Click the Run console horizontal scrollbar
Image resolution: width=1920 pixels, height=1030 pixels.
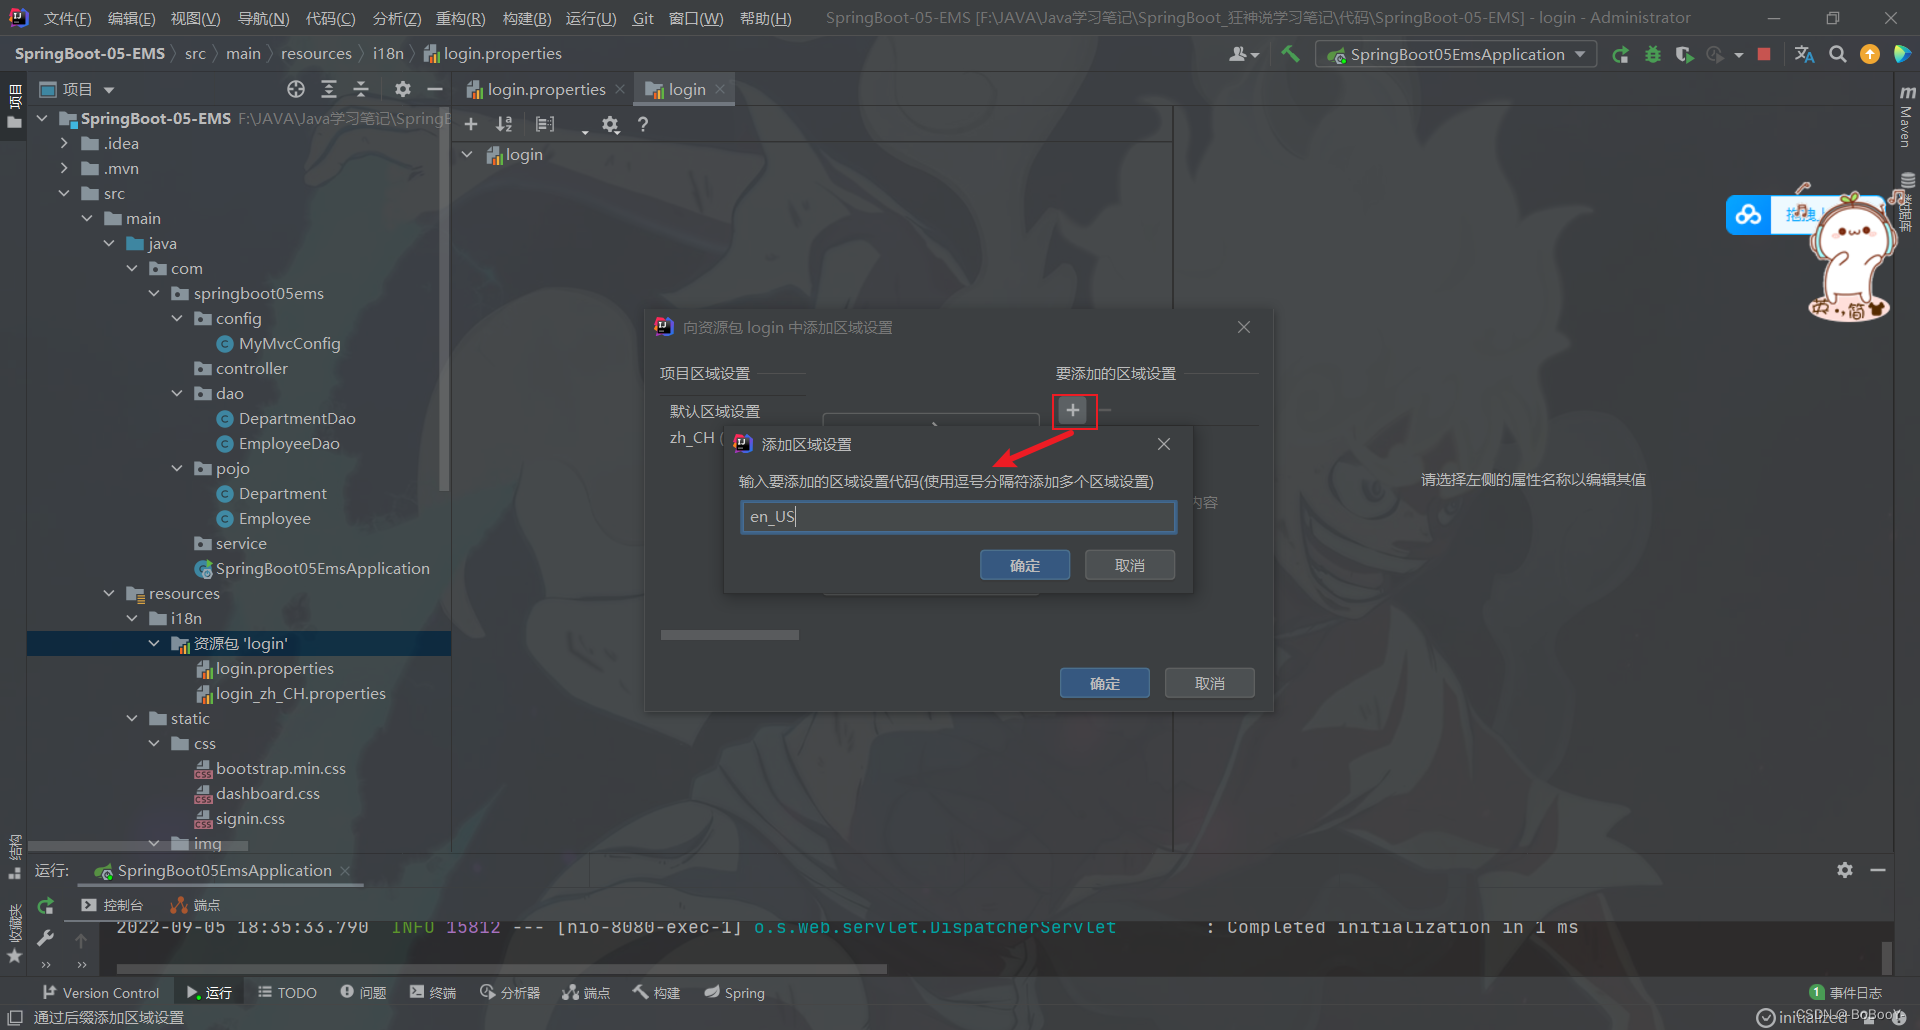pos(501,968)
